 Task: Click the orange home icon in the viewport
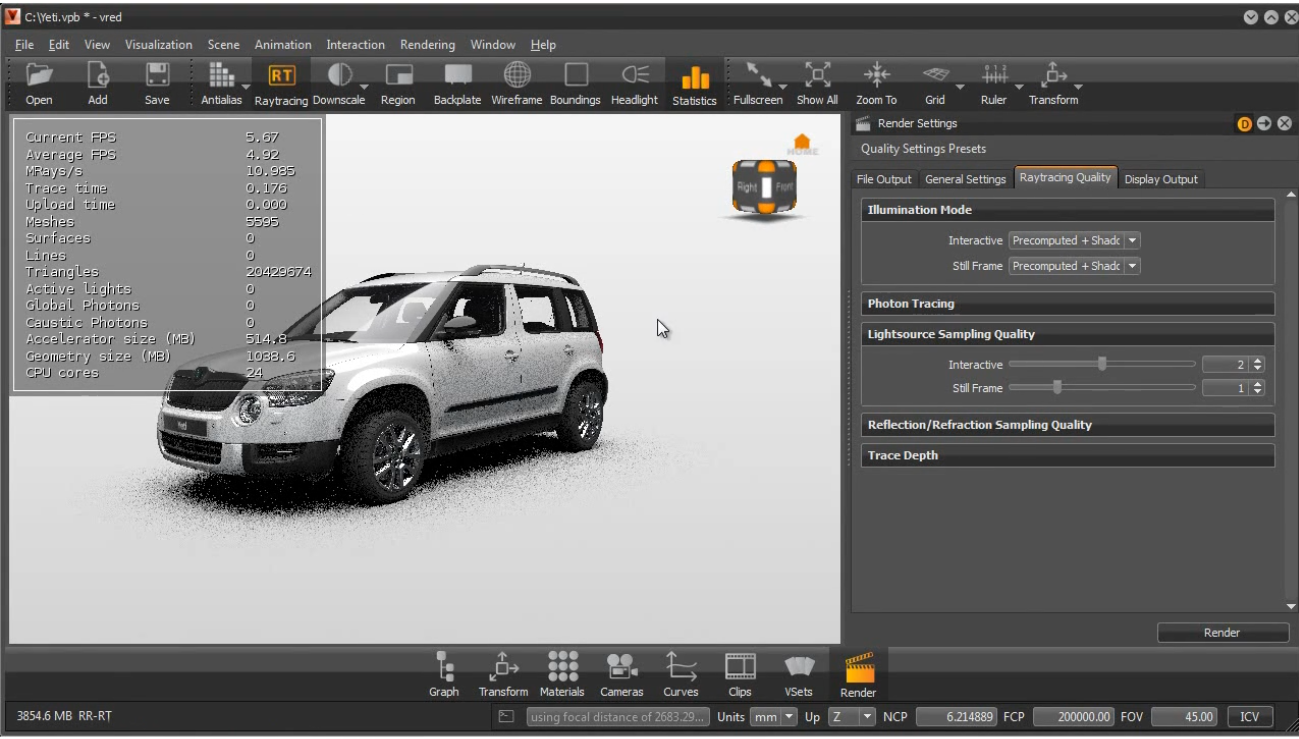click(802, 143)
